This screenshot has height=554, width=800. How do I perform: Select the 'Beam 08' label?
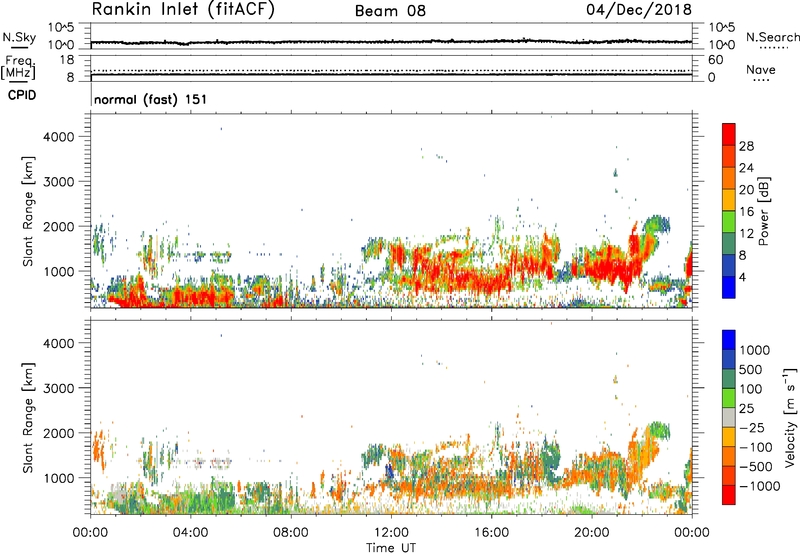(x=390, y=11)
